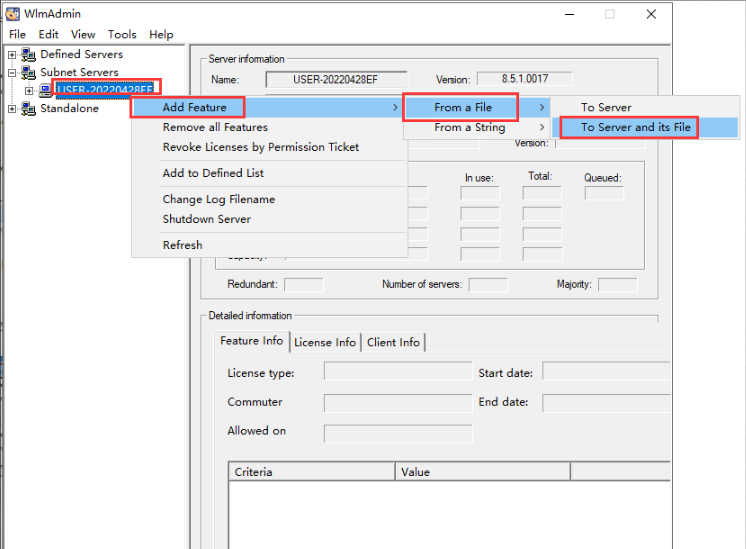
Task: Click the Number of servers field
Action: tap(488, 285)
